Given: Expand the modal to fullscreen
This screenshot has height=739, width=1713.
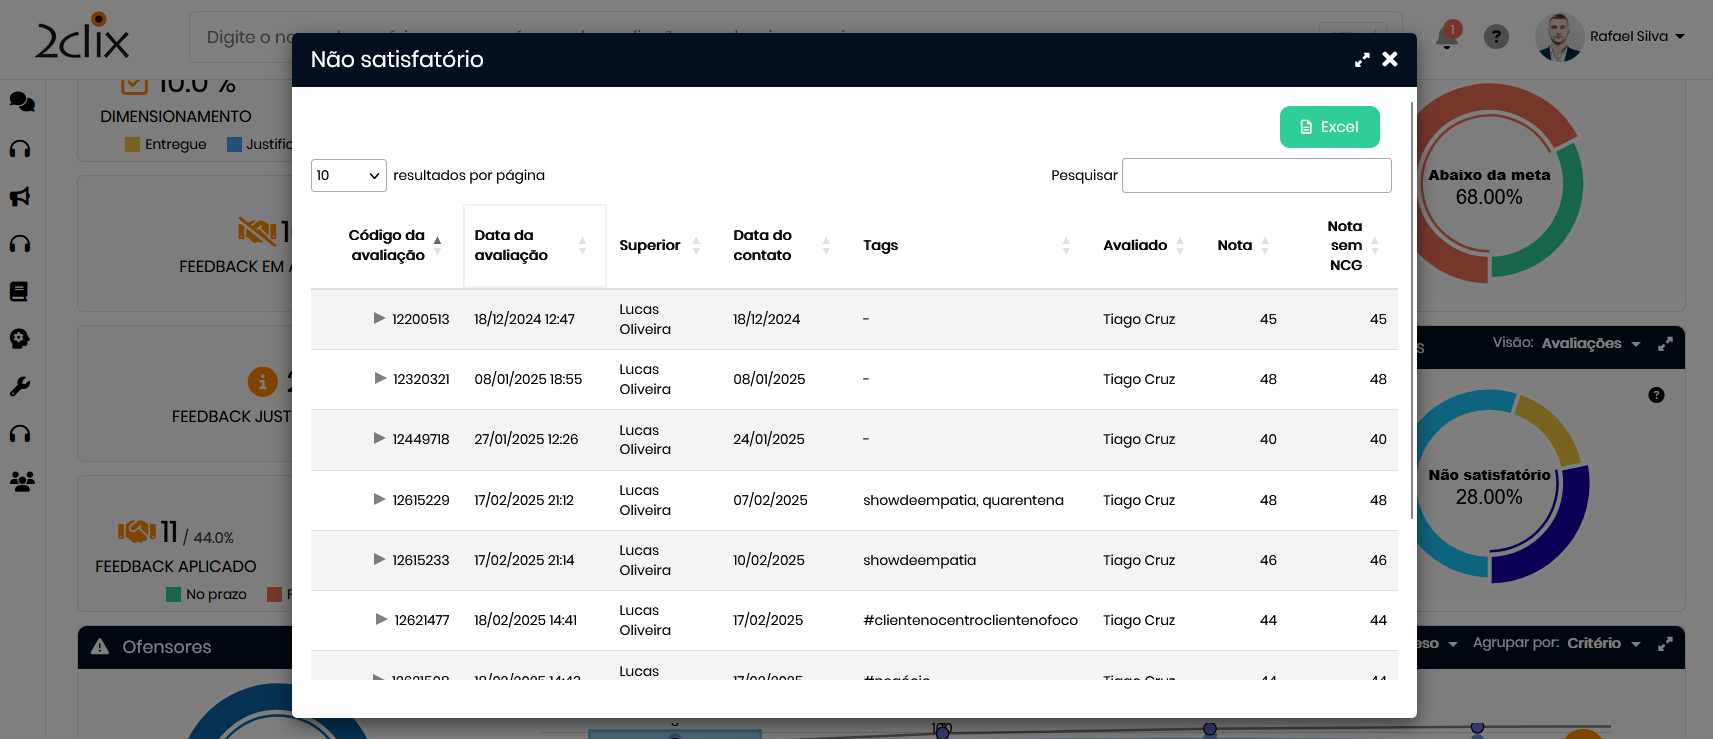Looking at the screenshot, I should [x=1361, y=60].
